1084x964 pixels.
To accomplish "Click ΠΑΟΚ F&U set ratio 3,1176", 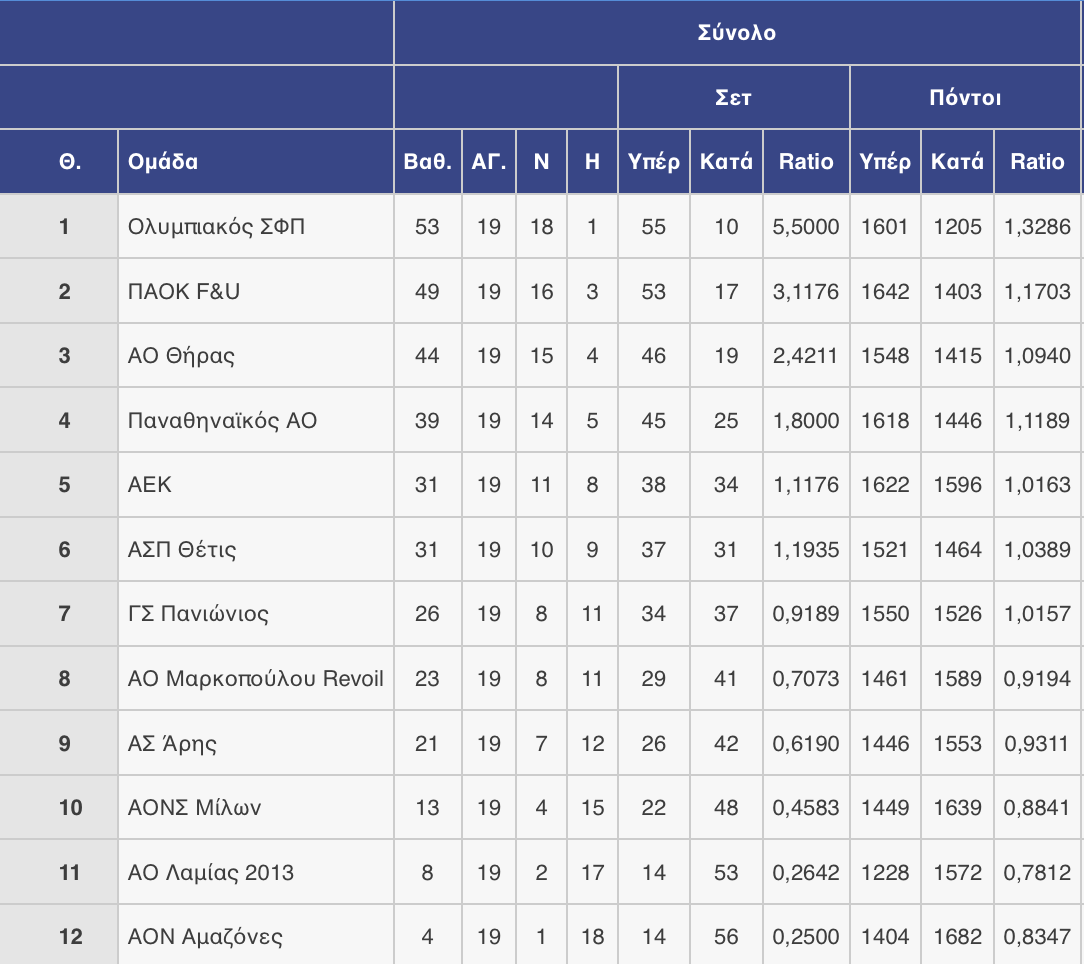I will pos(806,292).
